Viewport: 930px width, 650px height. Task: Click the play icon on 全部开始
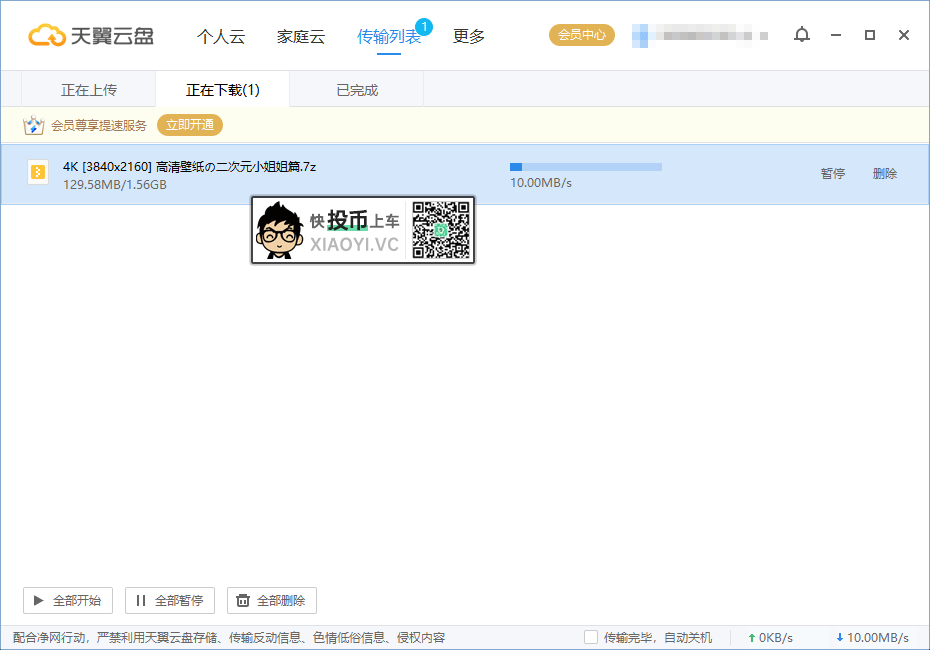[39, 600]
